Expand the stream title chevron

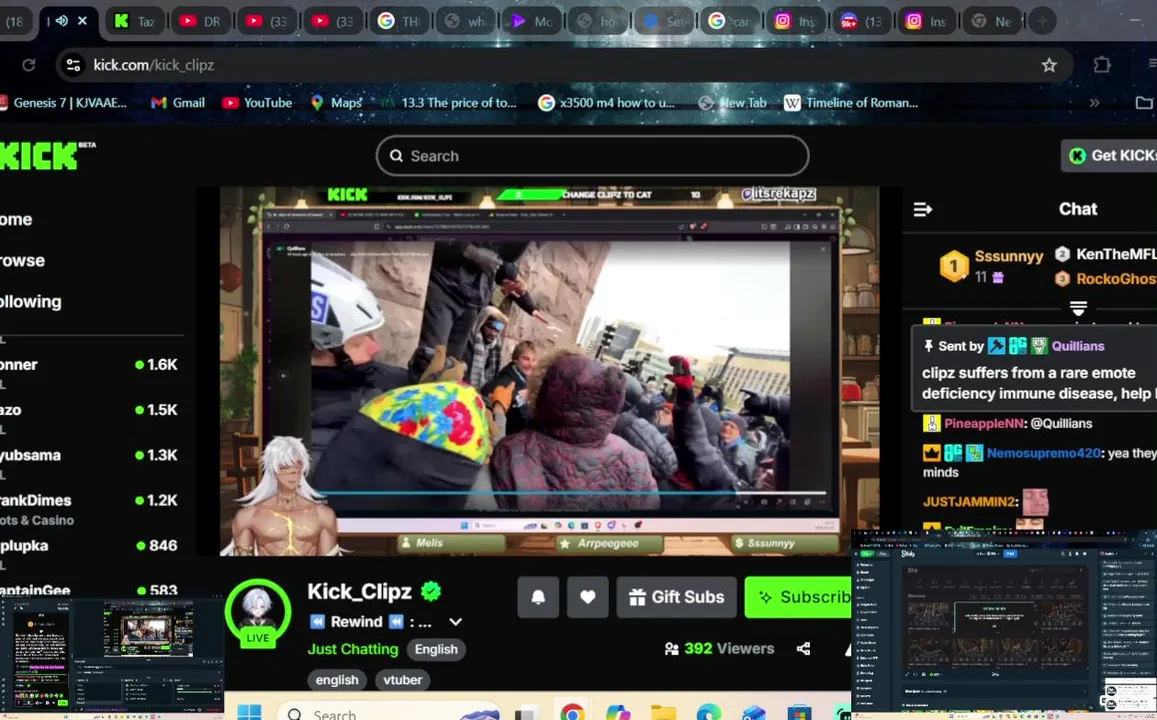pyautogui.click(x=455, y=622)
